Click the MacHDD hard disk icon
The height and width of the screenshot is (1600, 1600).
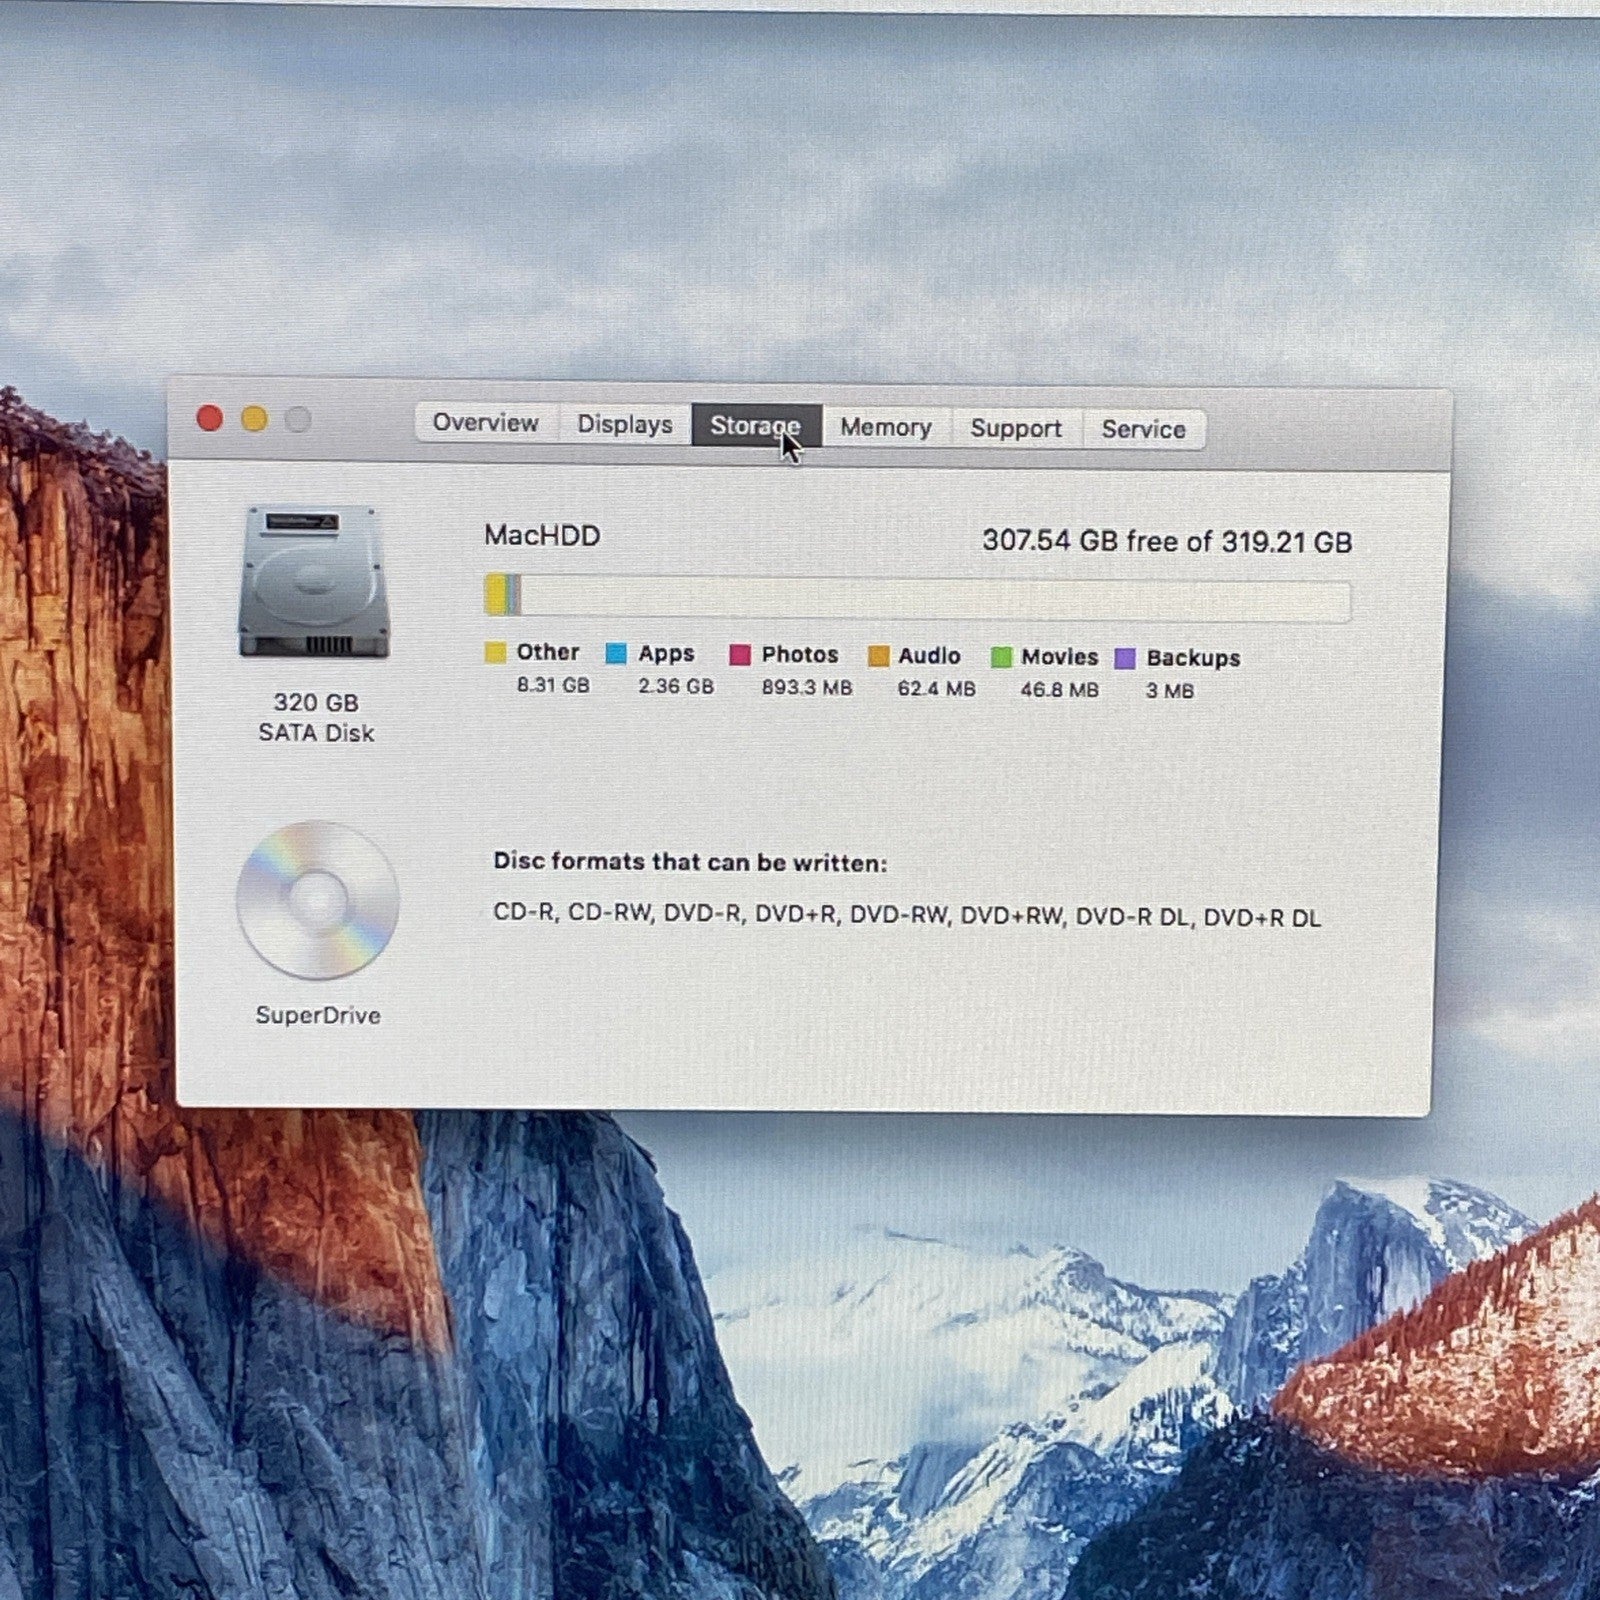tap(314, 582)
